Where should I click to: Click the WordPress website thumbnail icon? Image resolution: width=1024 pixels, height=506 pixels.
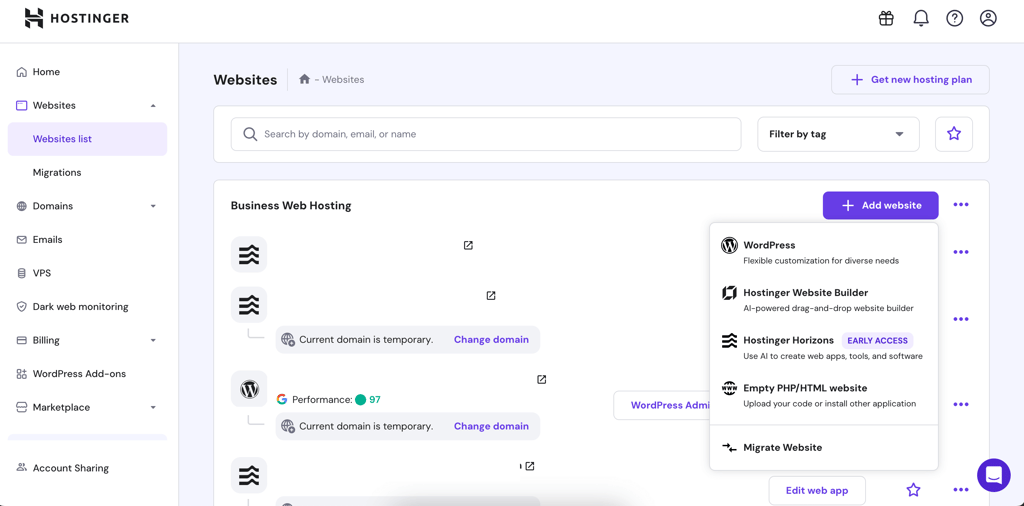click(249, 389)
